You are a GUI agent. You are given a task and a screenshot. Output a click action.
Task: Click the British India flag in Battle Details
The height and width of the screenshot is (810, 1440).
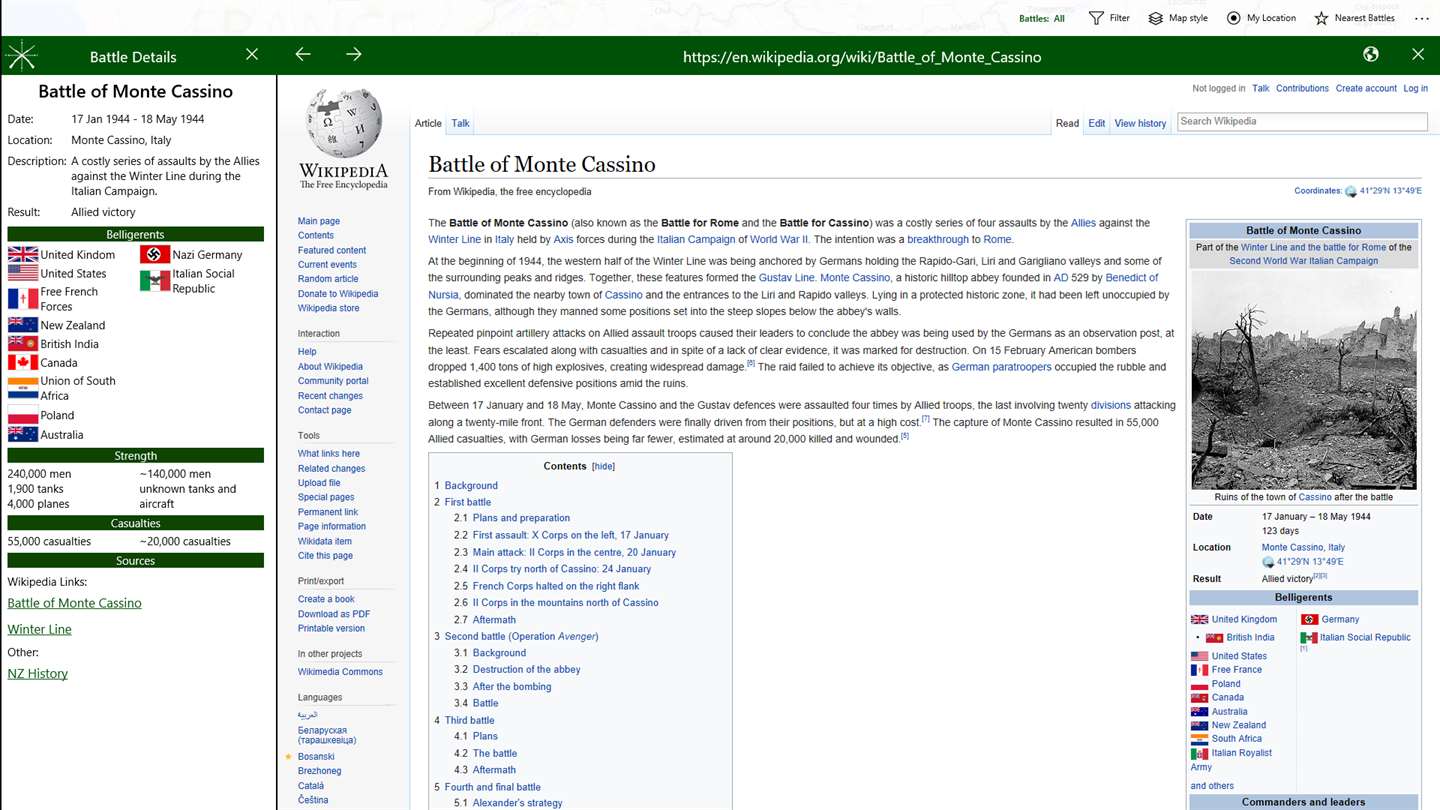pos(23,343)
